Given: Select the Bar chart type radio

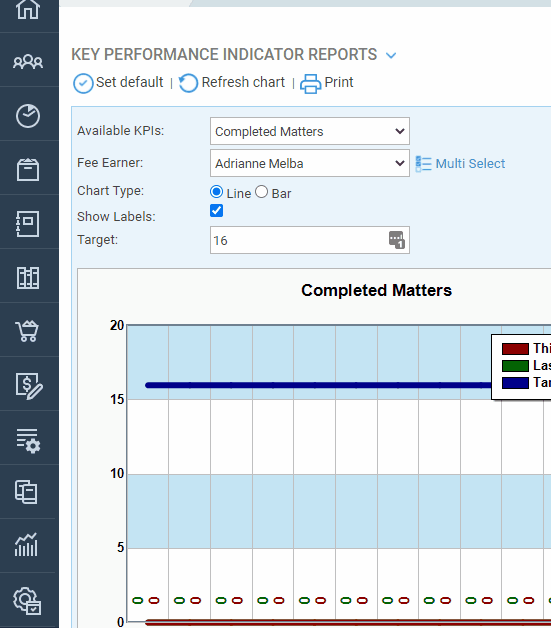Looking at the screenshot, I should pos(261,192).
